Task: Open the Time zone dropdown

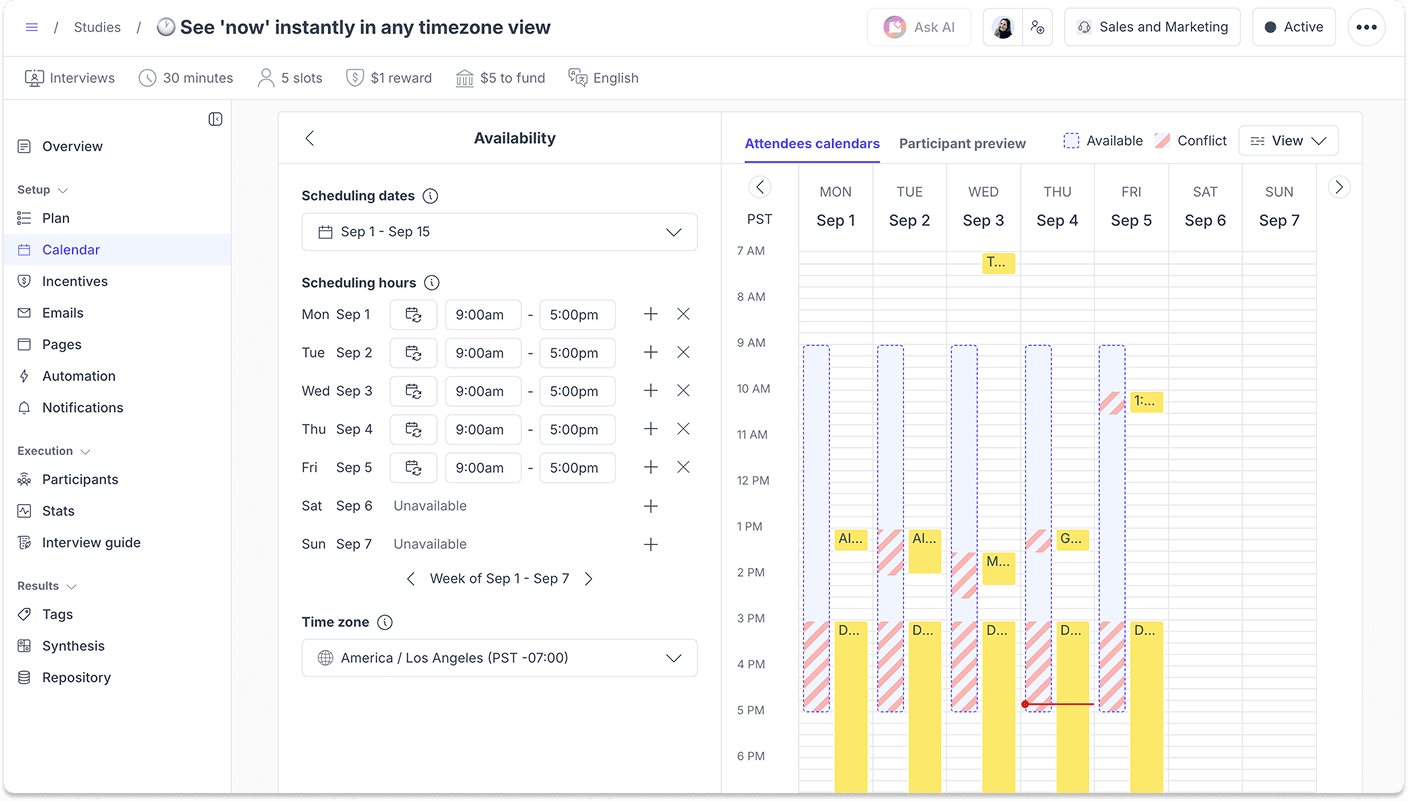Action: [x=499, y=658]
